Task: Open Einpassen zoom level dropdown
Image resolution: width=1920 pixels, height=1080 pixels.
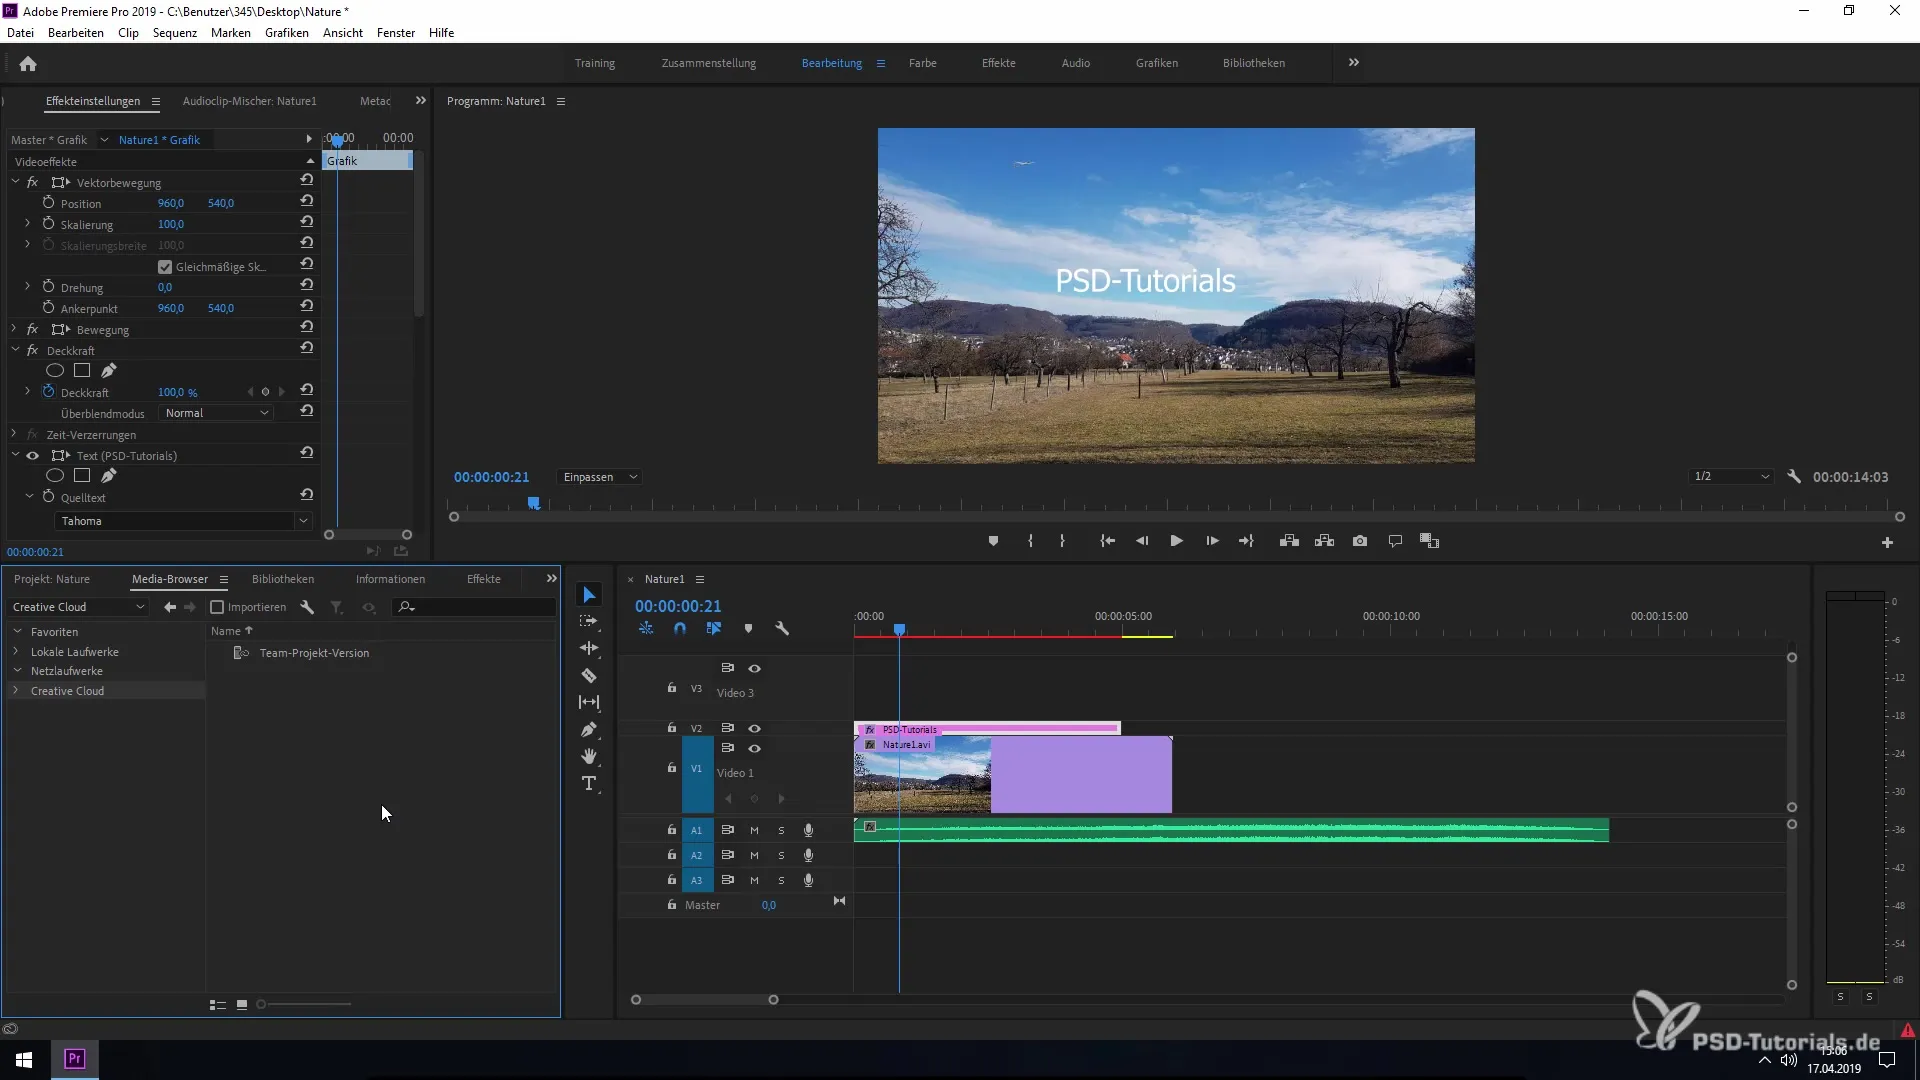Action: point(599,477)
